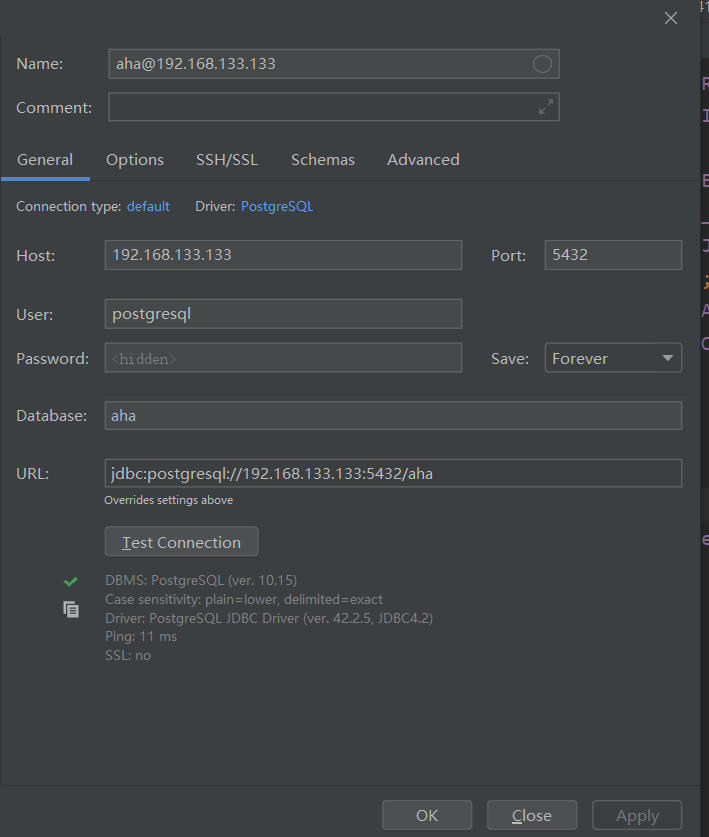The image size is (709, 837).
Task: Click the green success checkmark icon
Action: (70, 581)
